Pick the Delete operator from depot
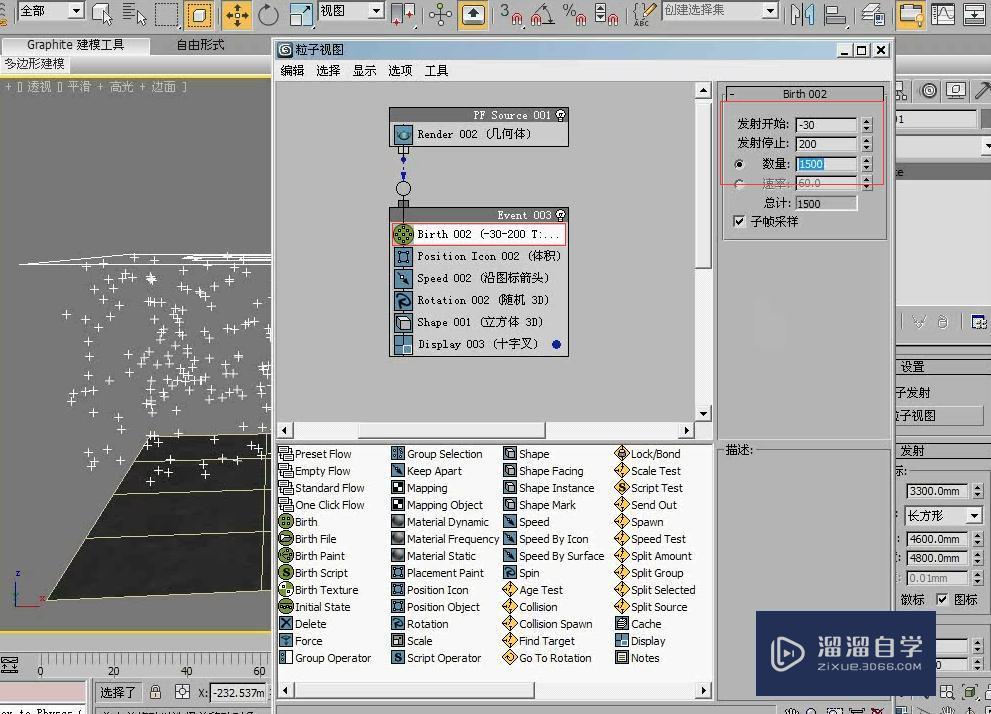 303,624
